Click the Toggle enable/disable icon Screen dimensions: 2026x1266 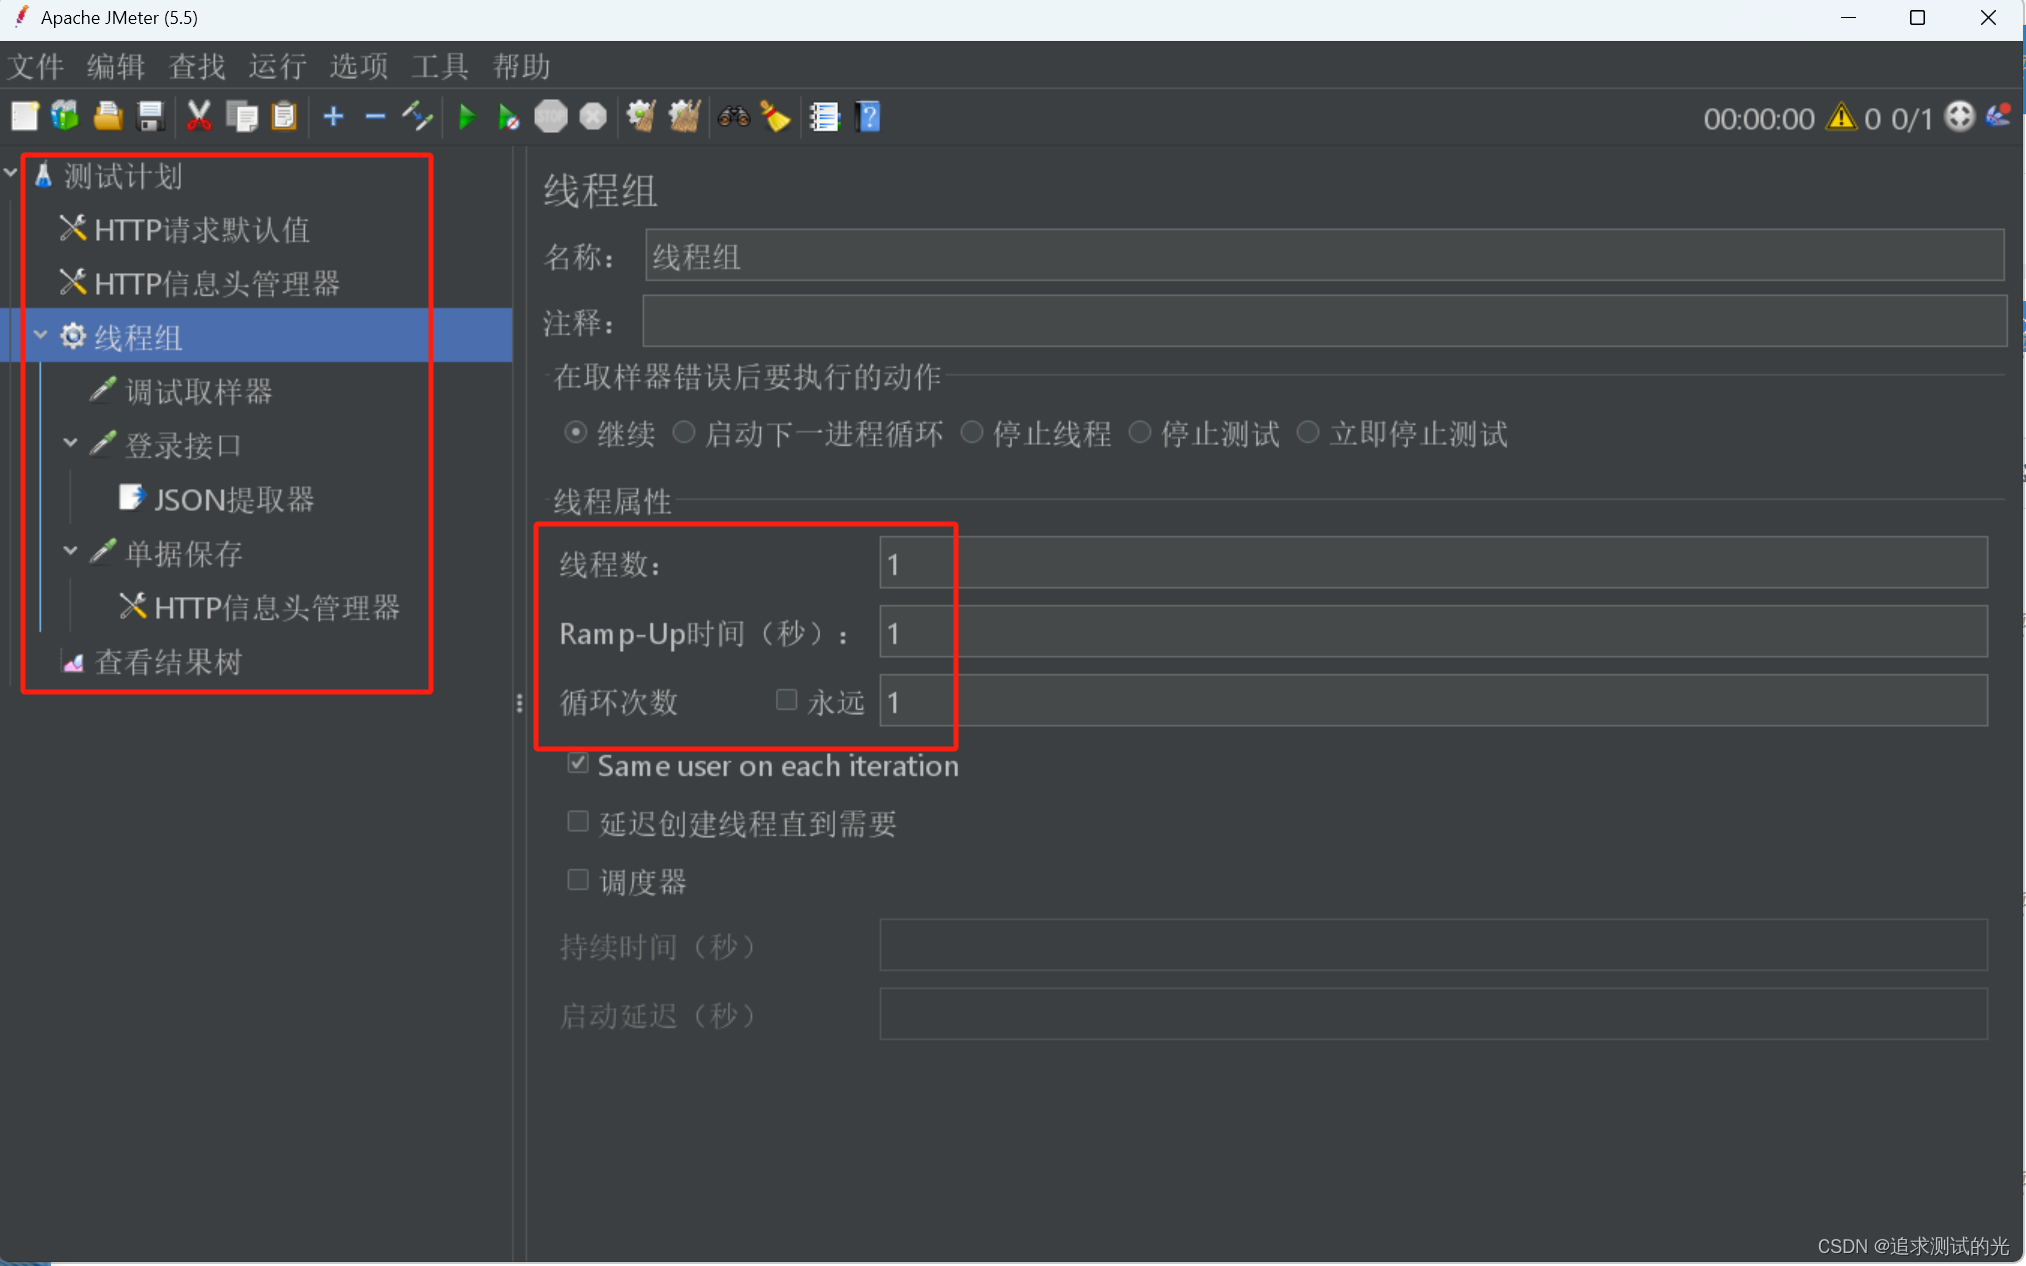417,117
